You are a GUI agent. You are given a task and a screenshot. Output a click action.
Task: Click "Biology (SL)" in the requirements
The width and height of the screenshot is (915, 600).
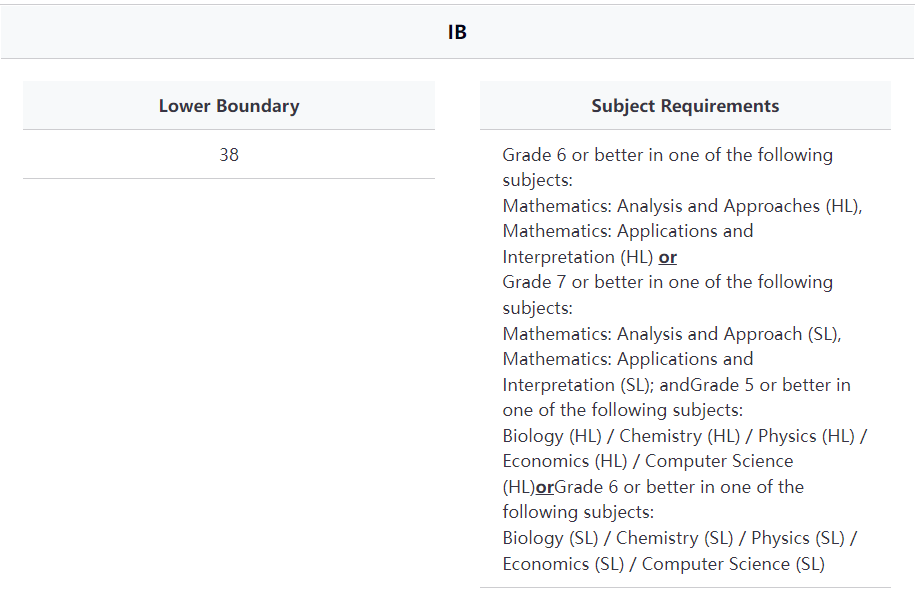[x=550, y=538]
